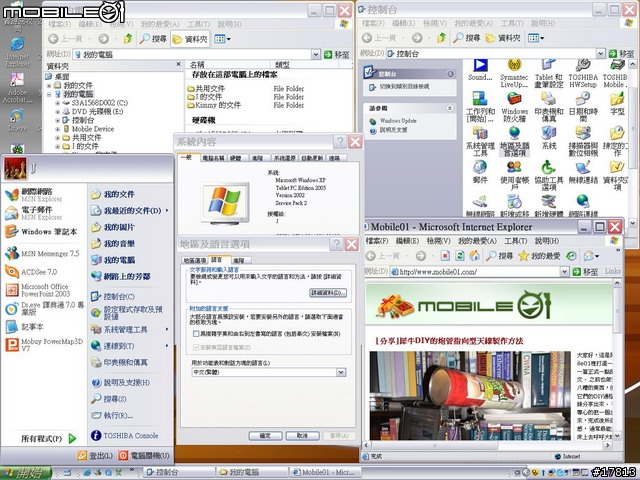The height and width of the screenshot is (480, 640).
Task: Collapse 我的電腦 node in folder tree
Action: [x=49, y=94]
